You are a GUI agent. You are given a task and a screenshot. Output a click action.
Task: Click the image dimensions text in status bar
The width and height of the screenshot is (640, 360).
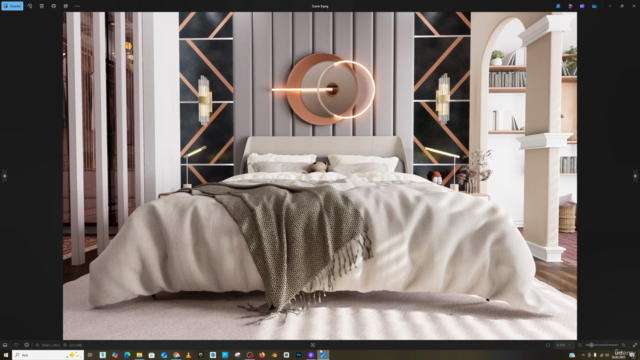point(51,345)
